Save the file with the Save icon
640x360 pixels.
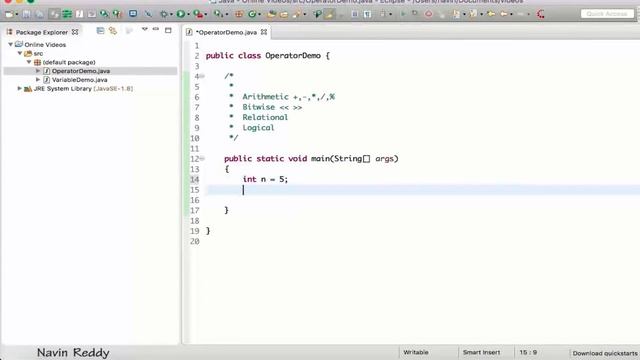[26, 14]
